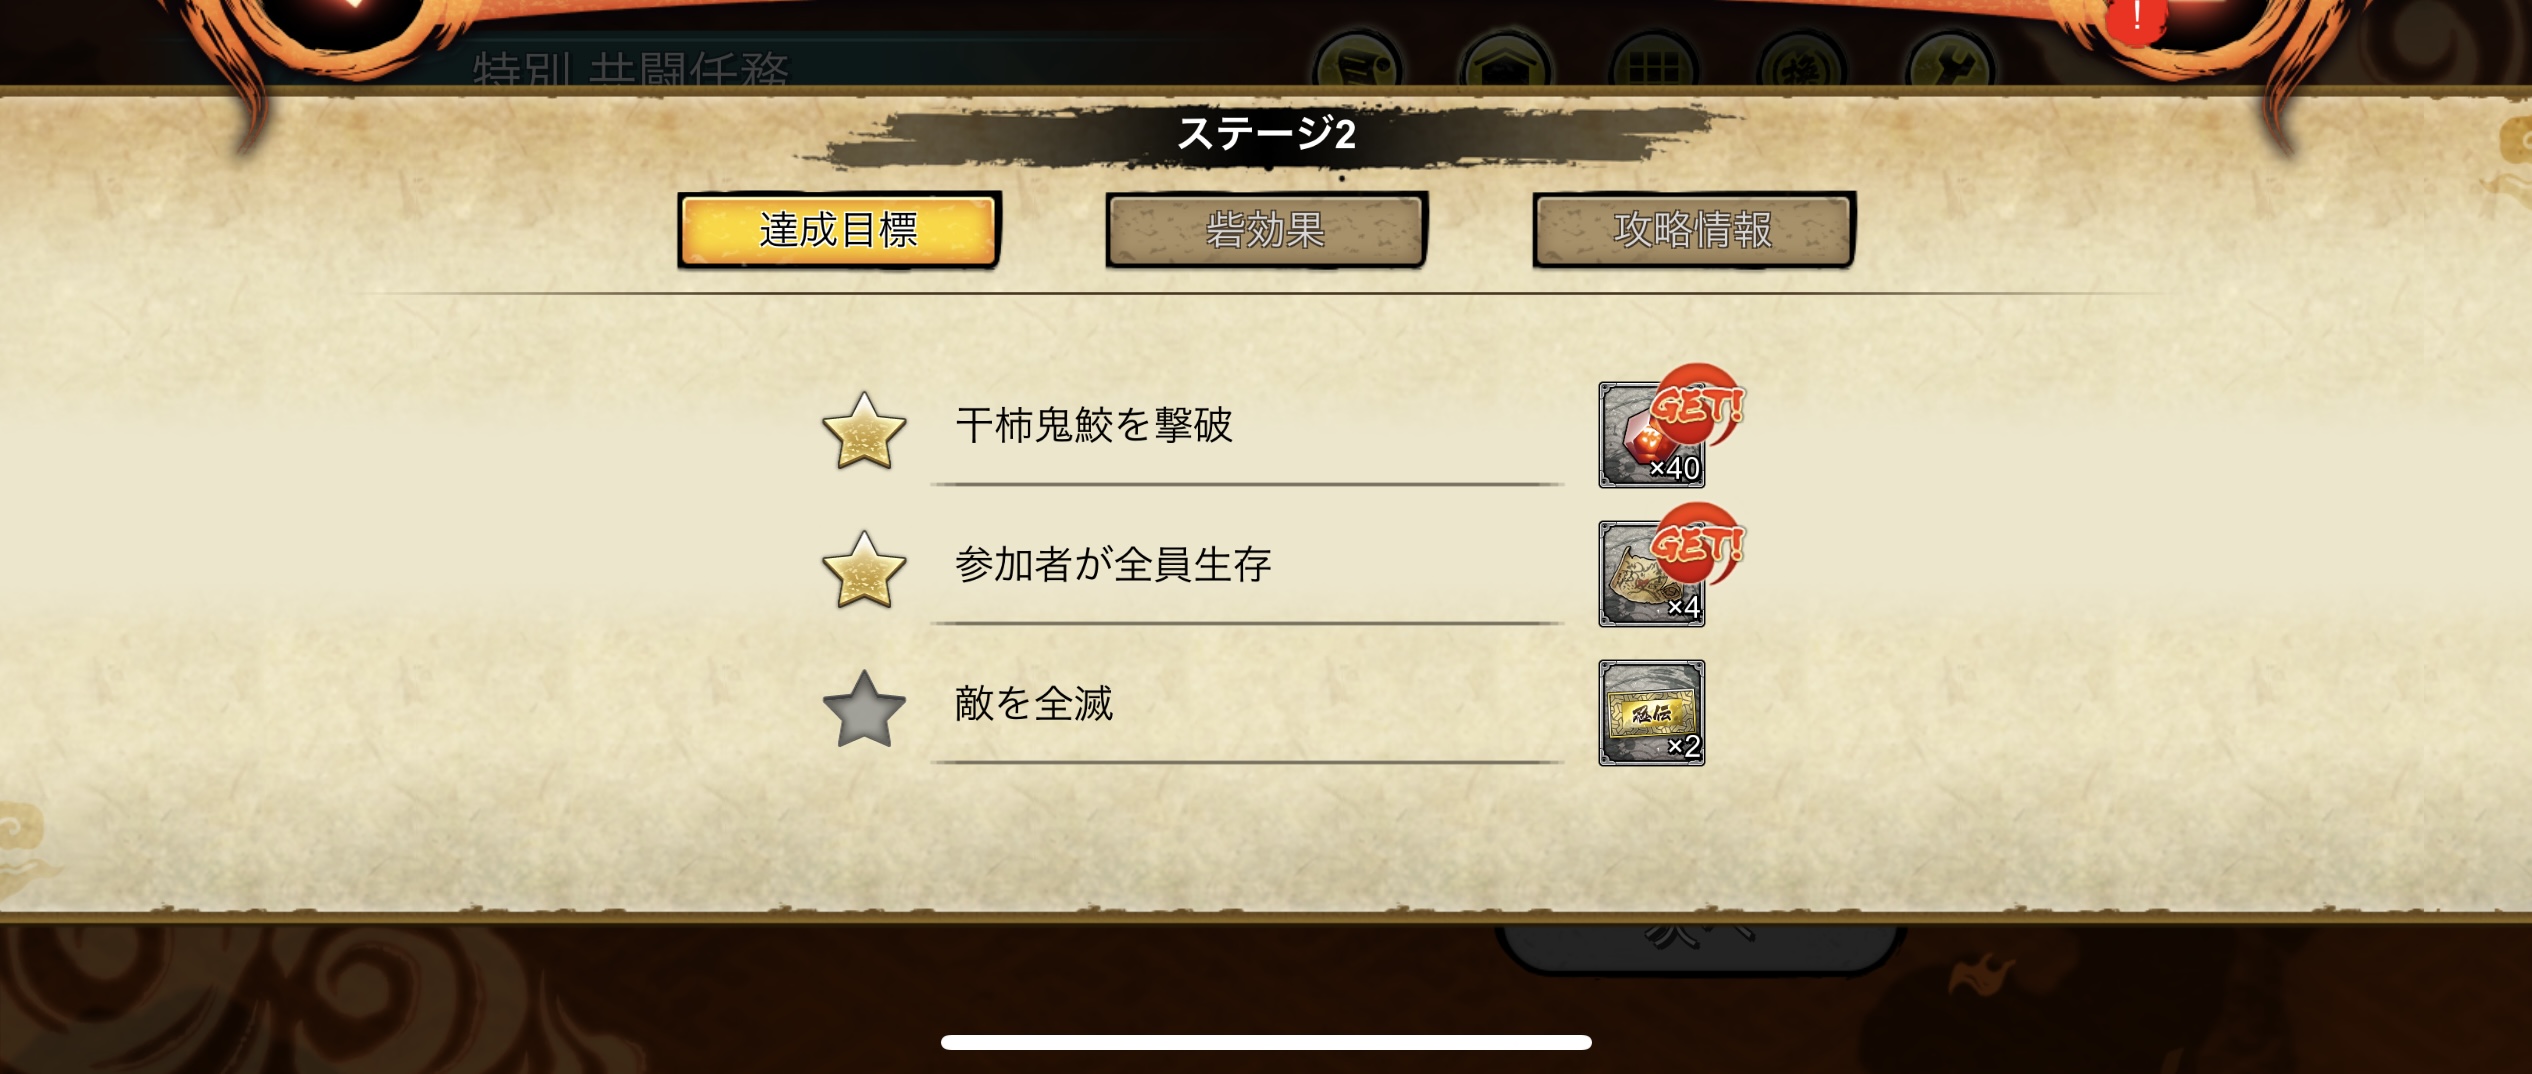Tap the house icon in top bar

[1506, 64]
